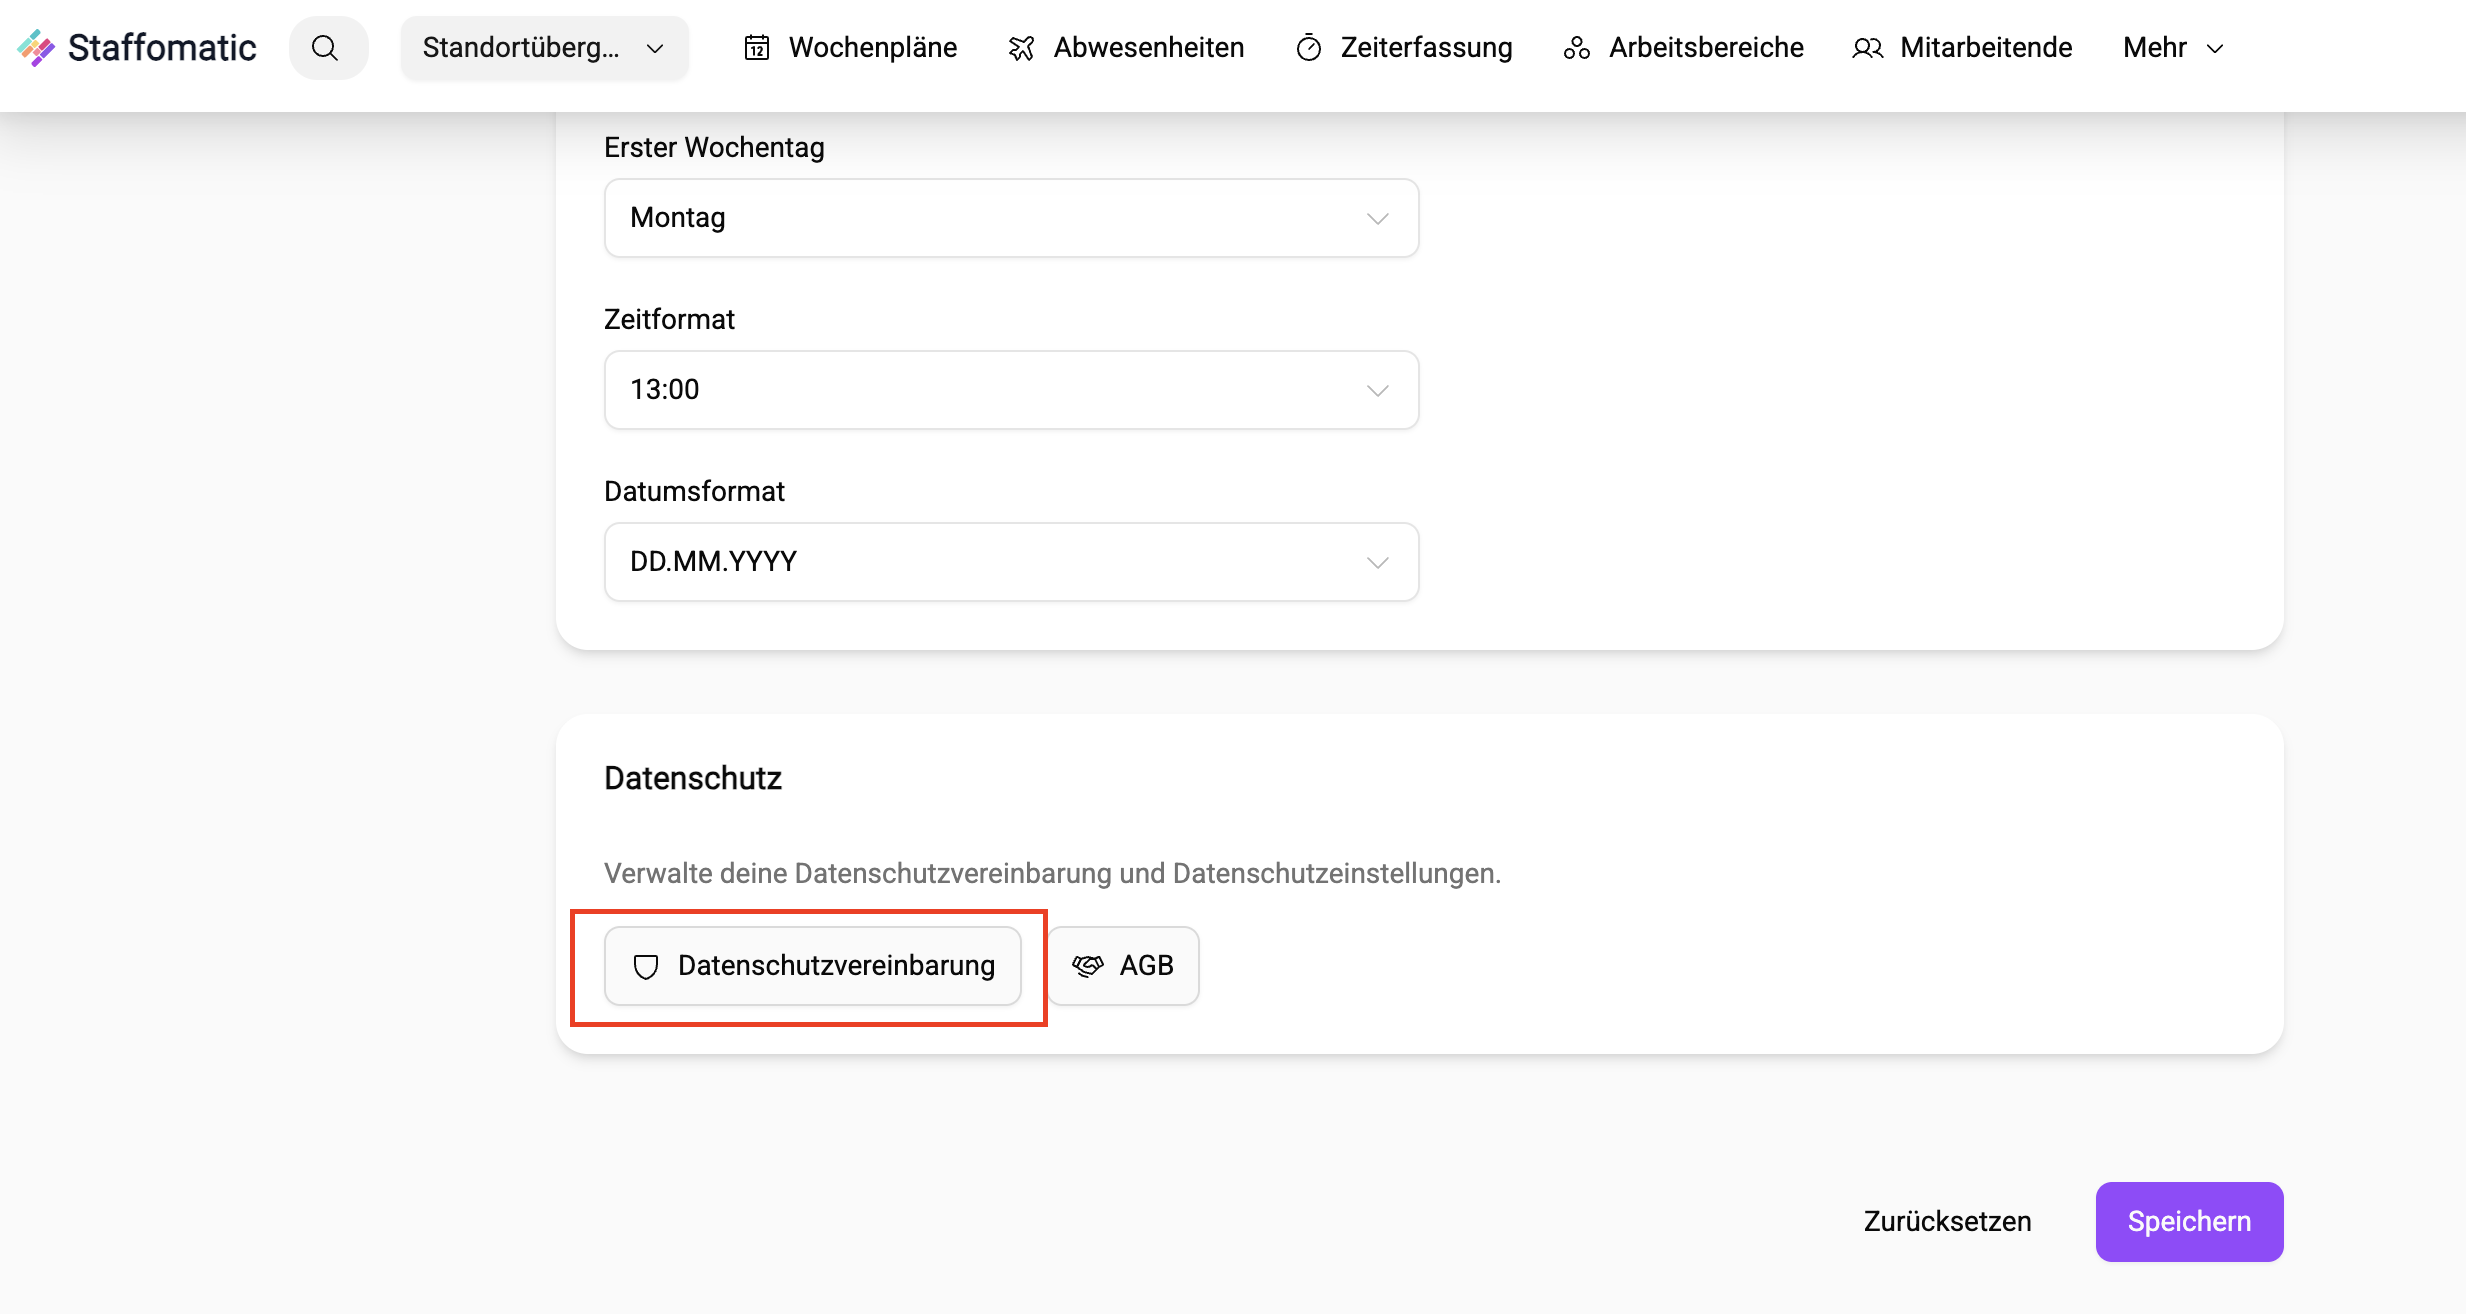This screenshot has width=2466, height=1314.
Task: Click the Wochenpläne calendar icon
Action: pyautogui.click(x=757, y=48)
